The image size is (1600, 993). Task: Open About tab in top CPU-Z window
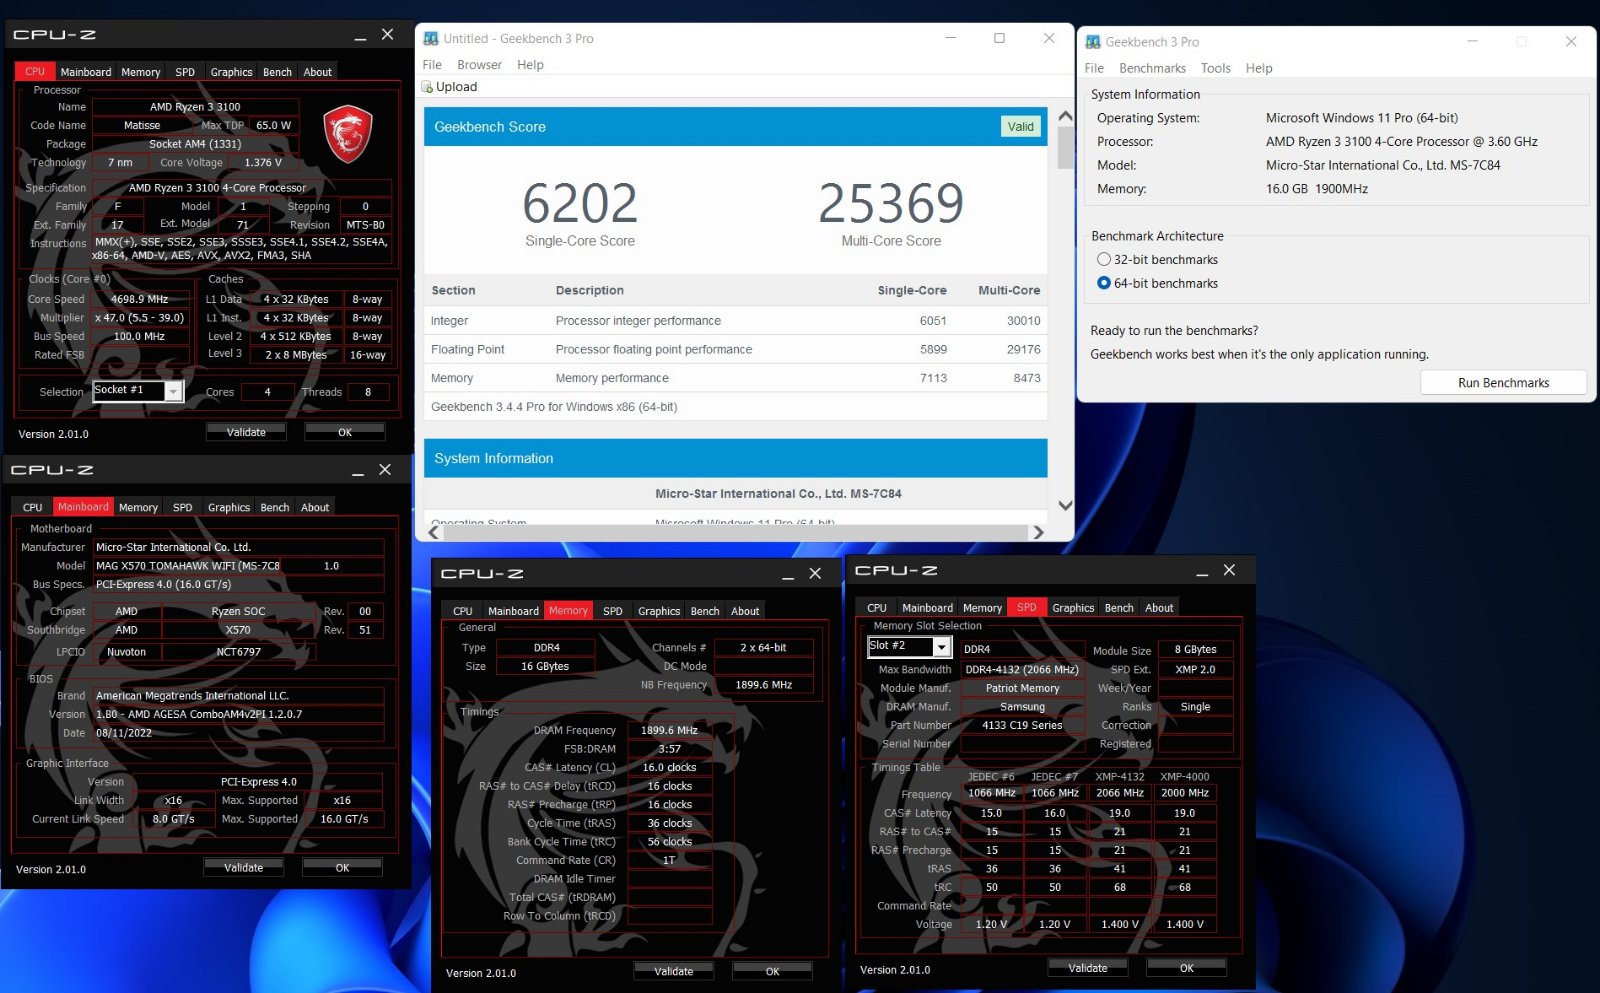[318, 72]
